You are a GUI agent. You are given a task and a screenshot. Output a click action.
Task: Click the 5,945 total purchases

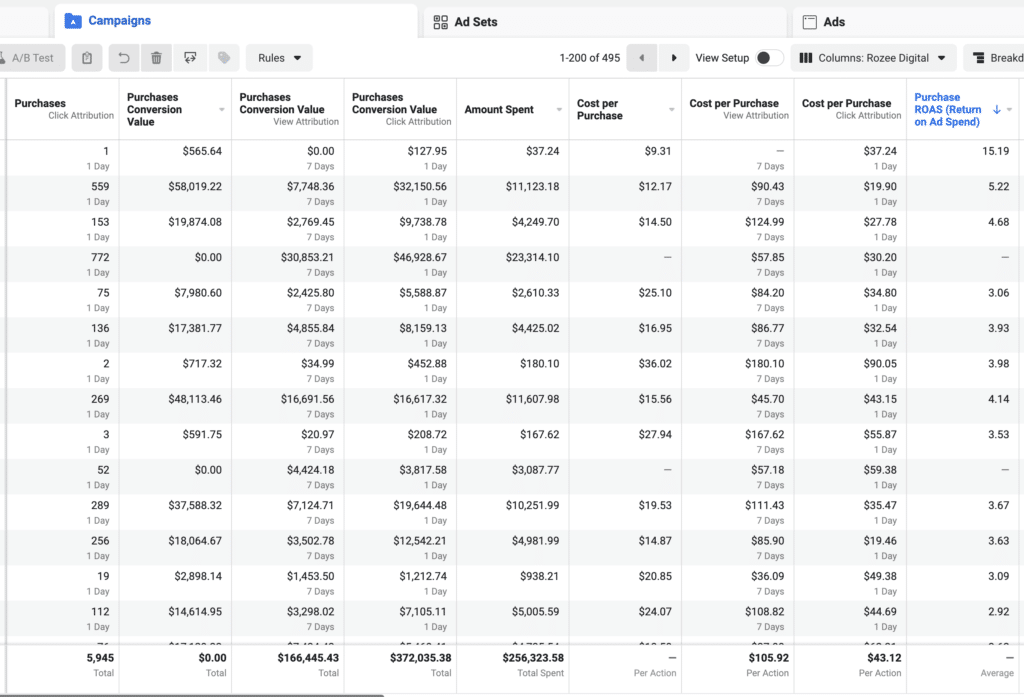100,658
